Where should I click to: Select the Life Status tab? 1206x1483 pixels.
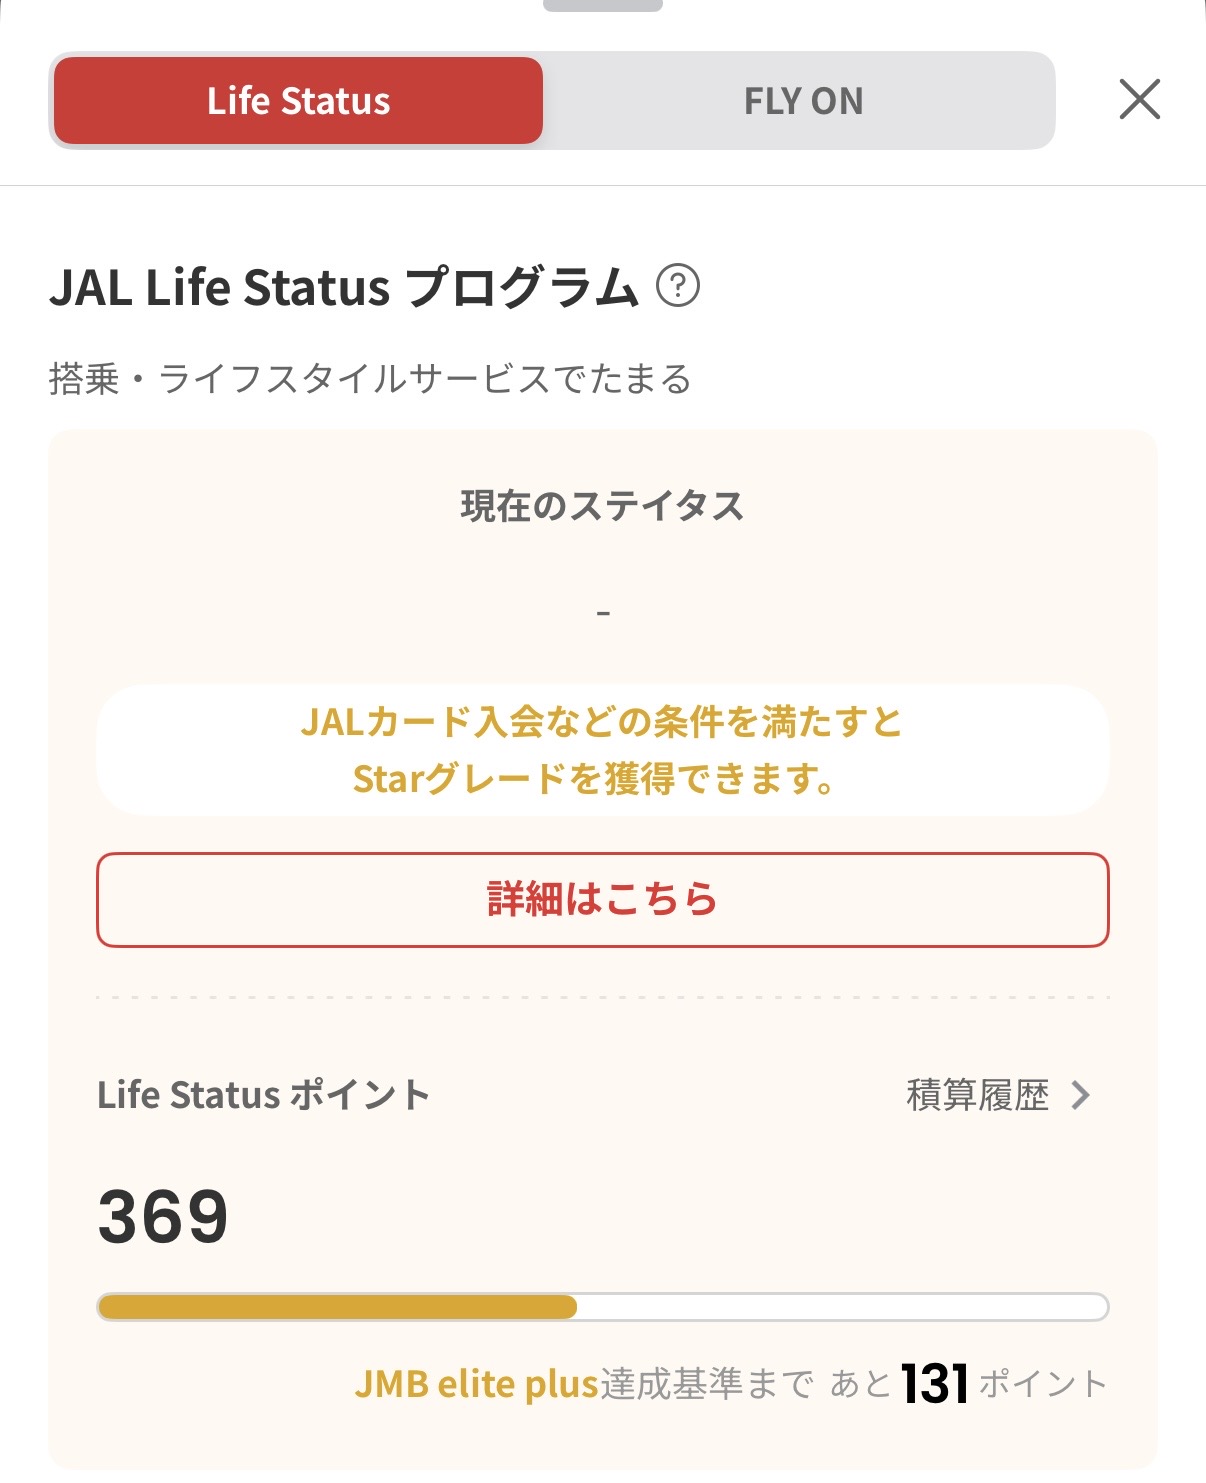point(298,101)
